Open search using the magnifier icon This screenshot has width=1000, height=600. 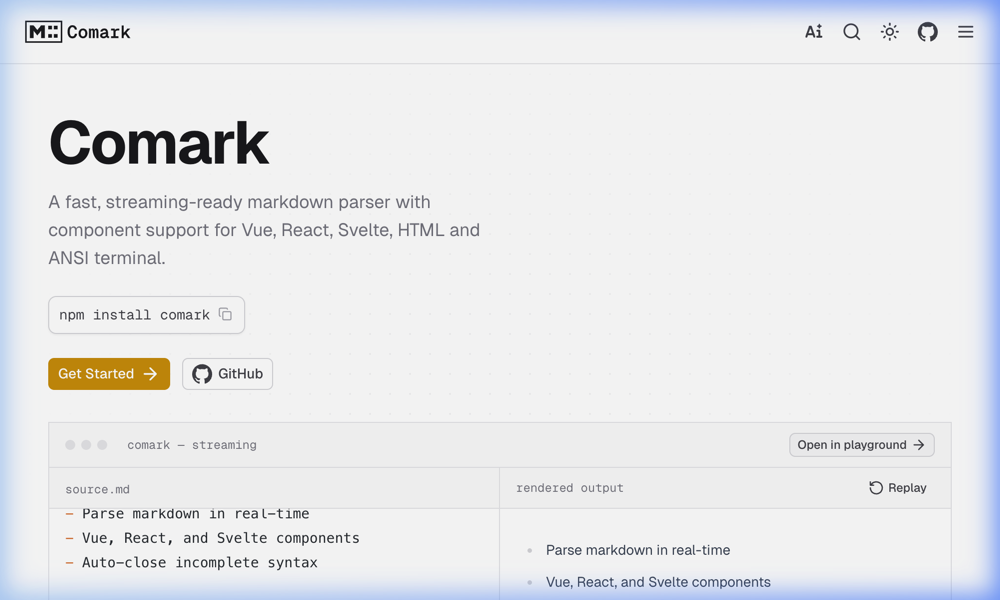tap(851, 31)
